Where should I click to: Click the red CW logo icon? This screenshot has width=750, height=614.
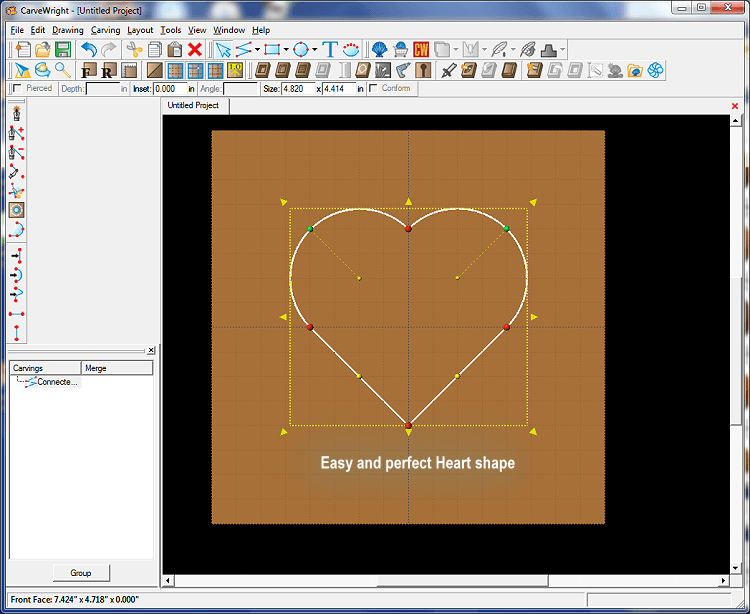coord(421,49)
